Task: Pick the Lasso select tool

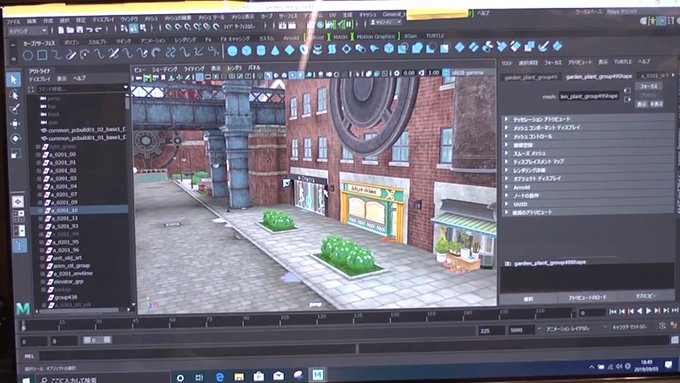Action: pos(14,95)
